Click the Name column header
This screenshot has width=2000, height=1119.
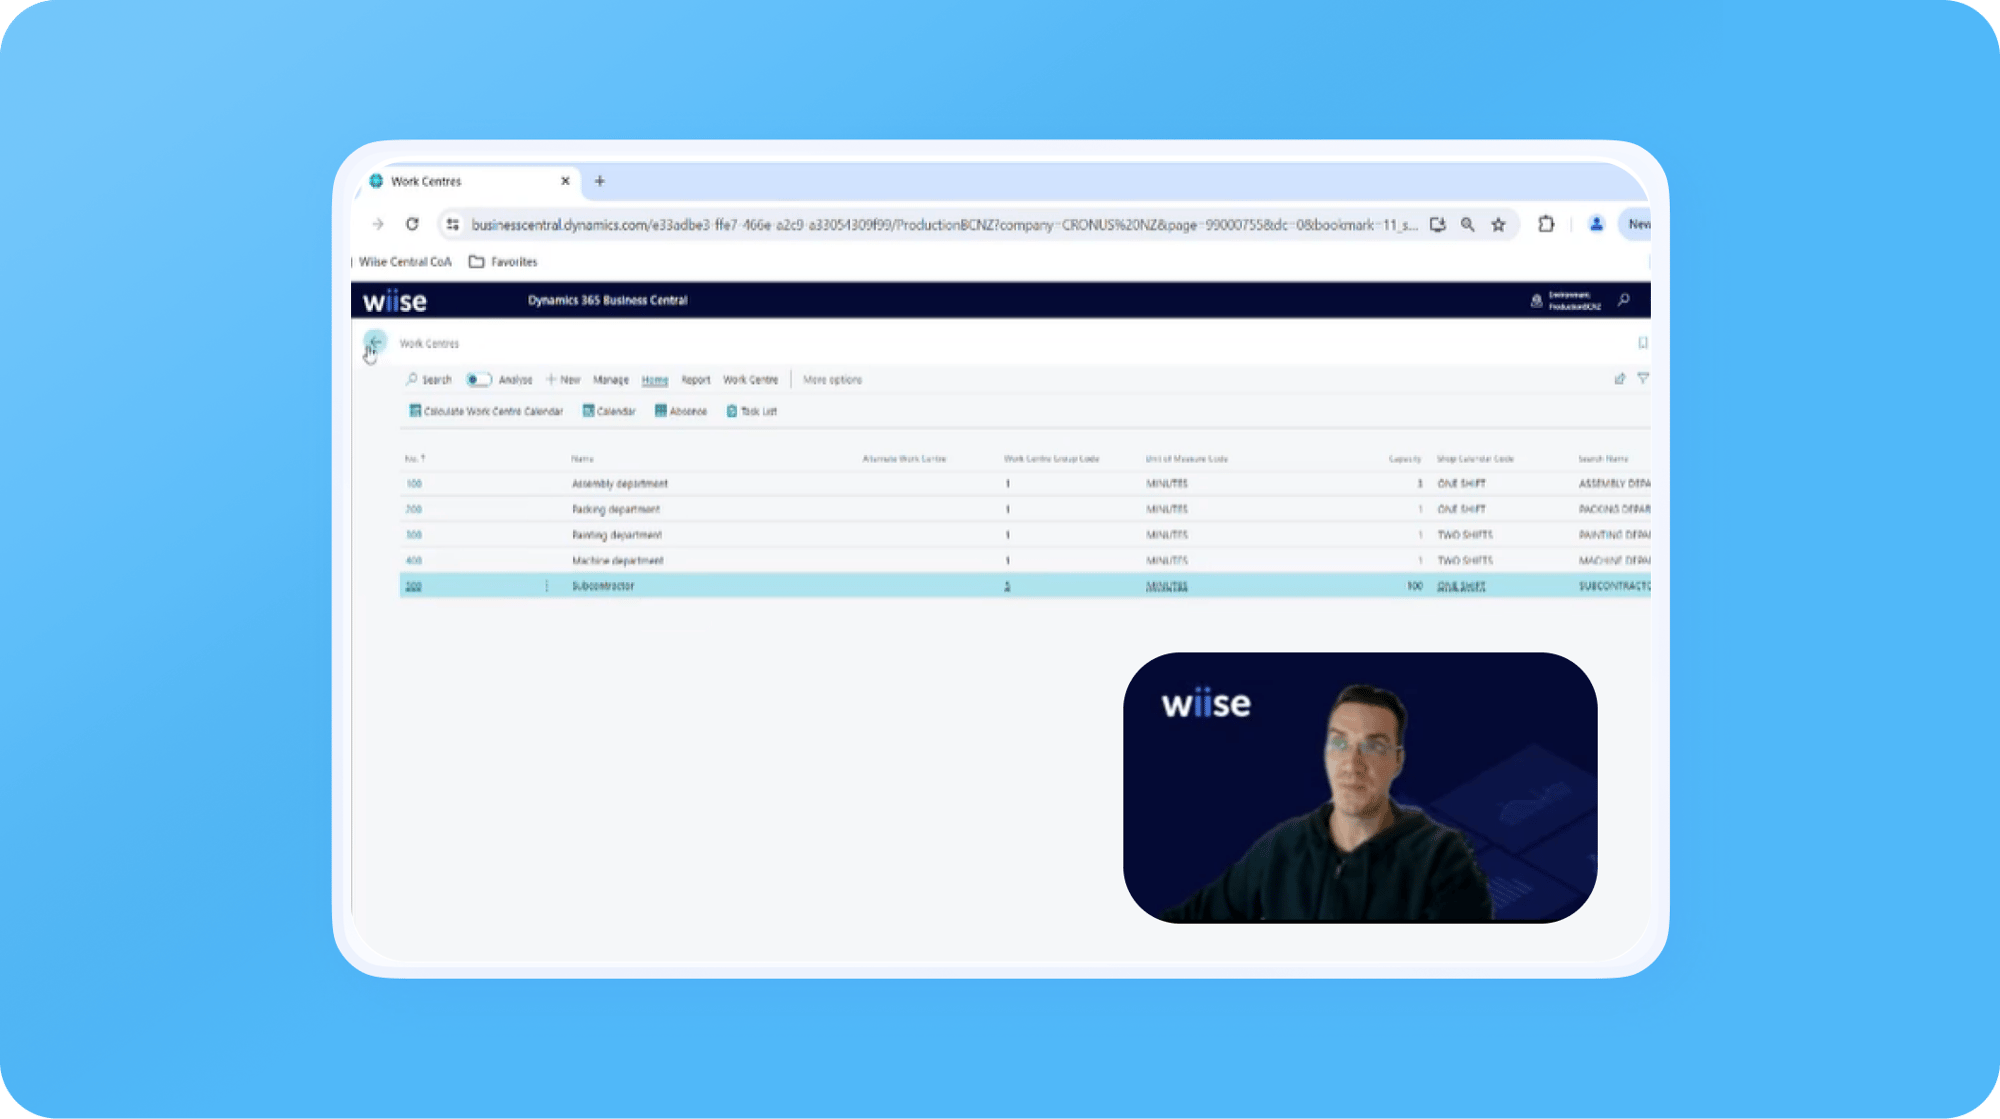click(x=582, y=459)
